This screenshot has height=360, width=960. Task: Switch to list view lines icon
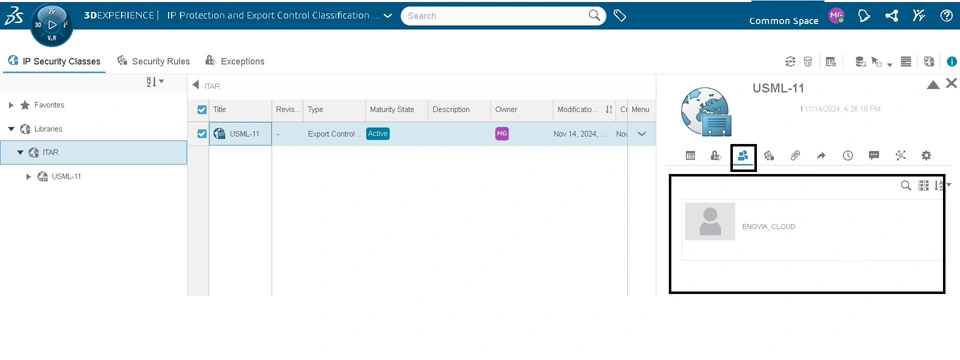906,61
